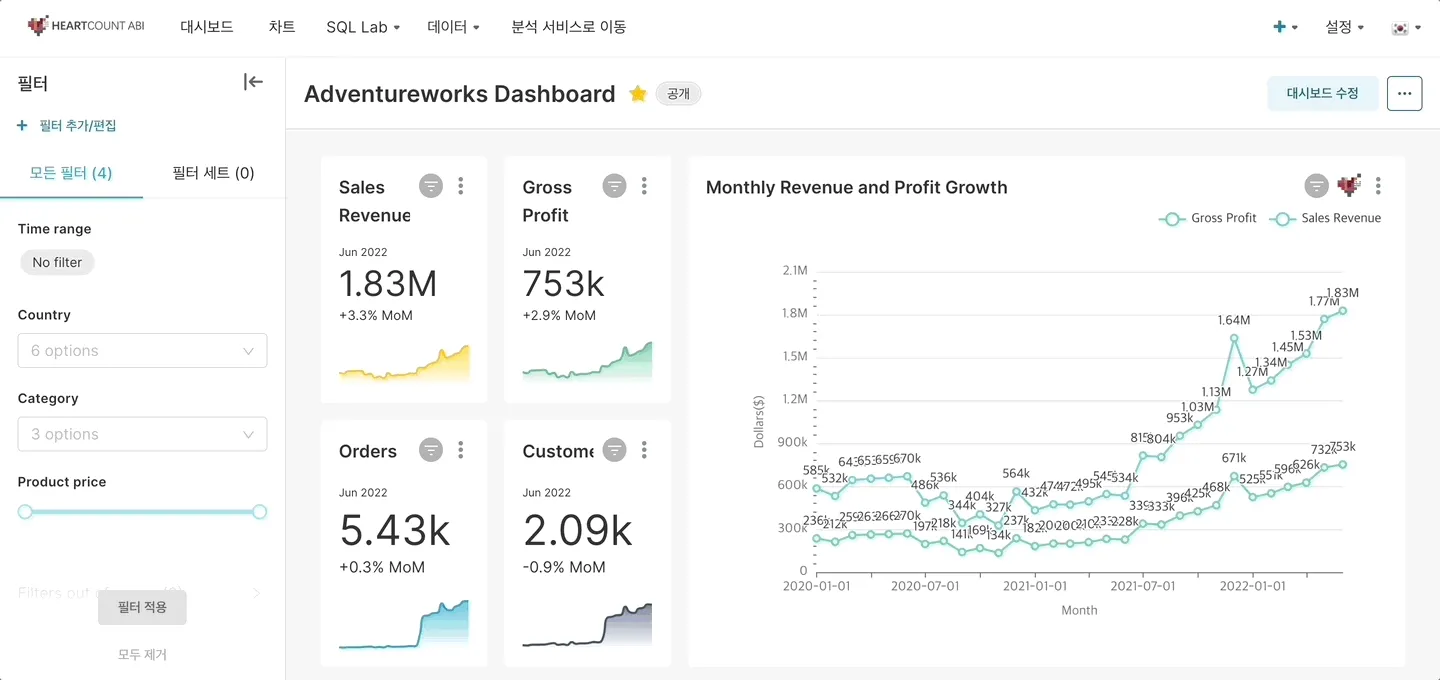Unfavorite dashboard with the star icon
Screen dimensions: 1440x680
tap(638, 94)
